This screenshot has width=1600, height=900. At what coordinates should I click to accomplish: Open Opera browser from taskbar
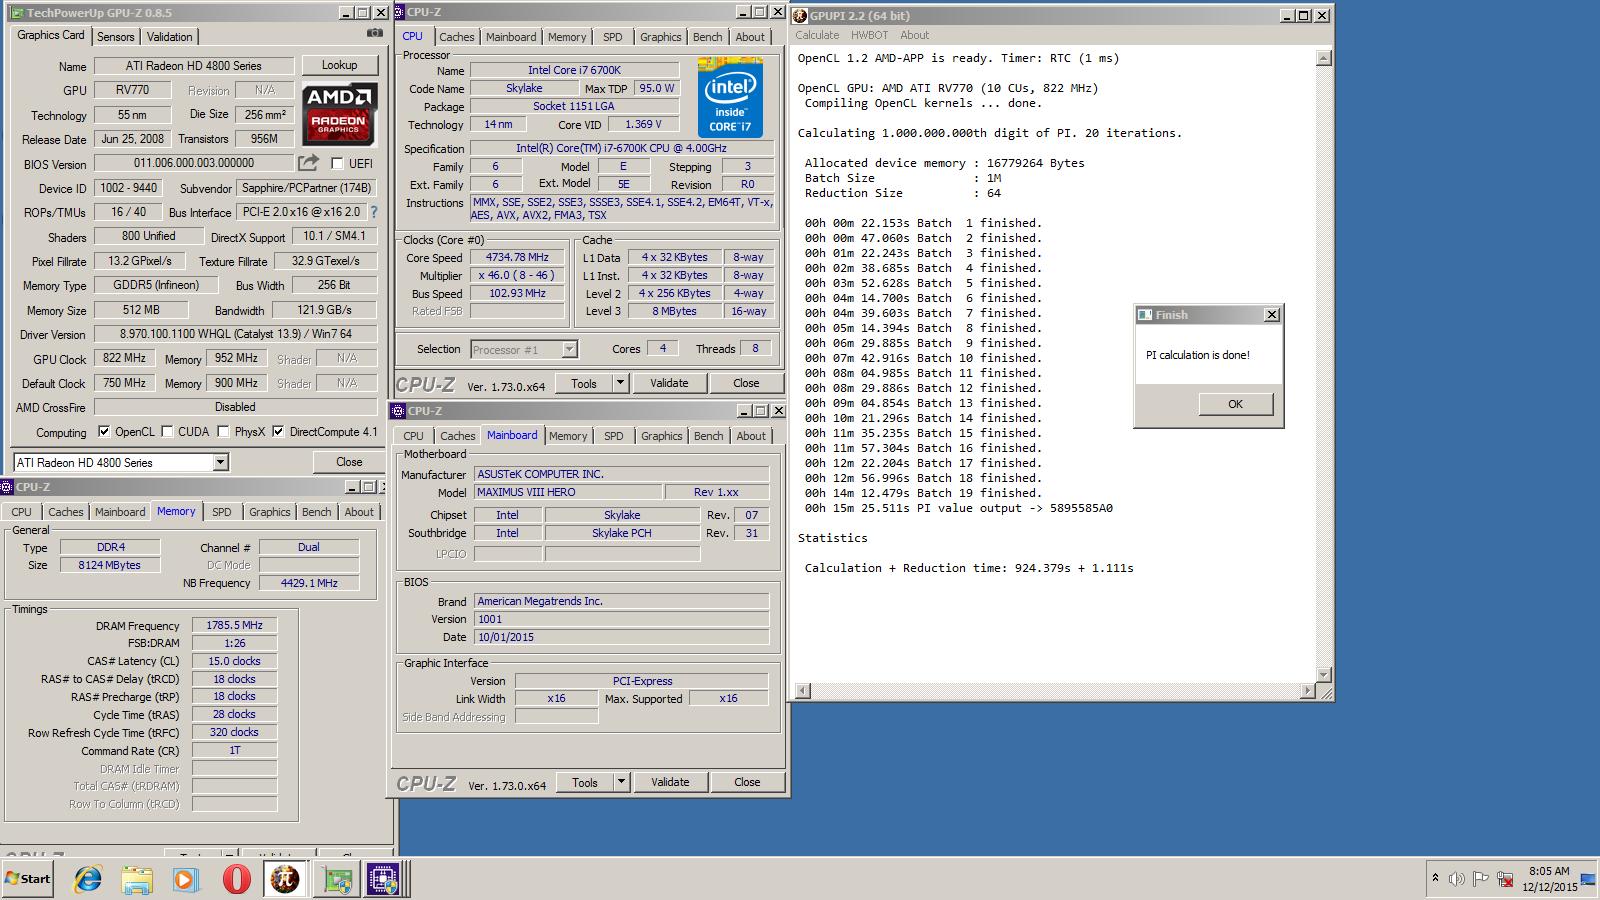(x=236, y=879)
